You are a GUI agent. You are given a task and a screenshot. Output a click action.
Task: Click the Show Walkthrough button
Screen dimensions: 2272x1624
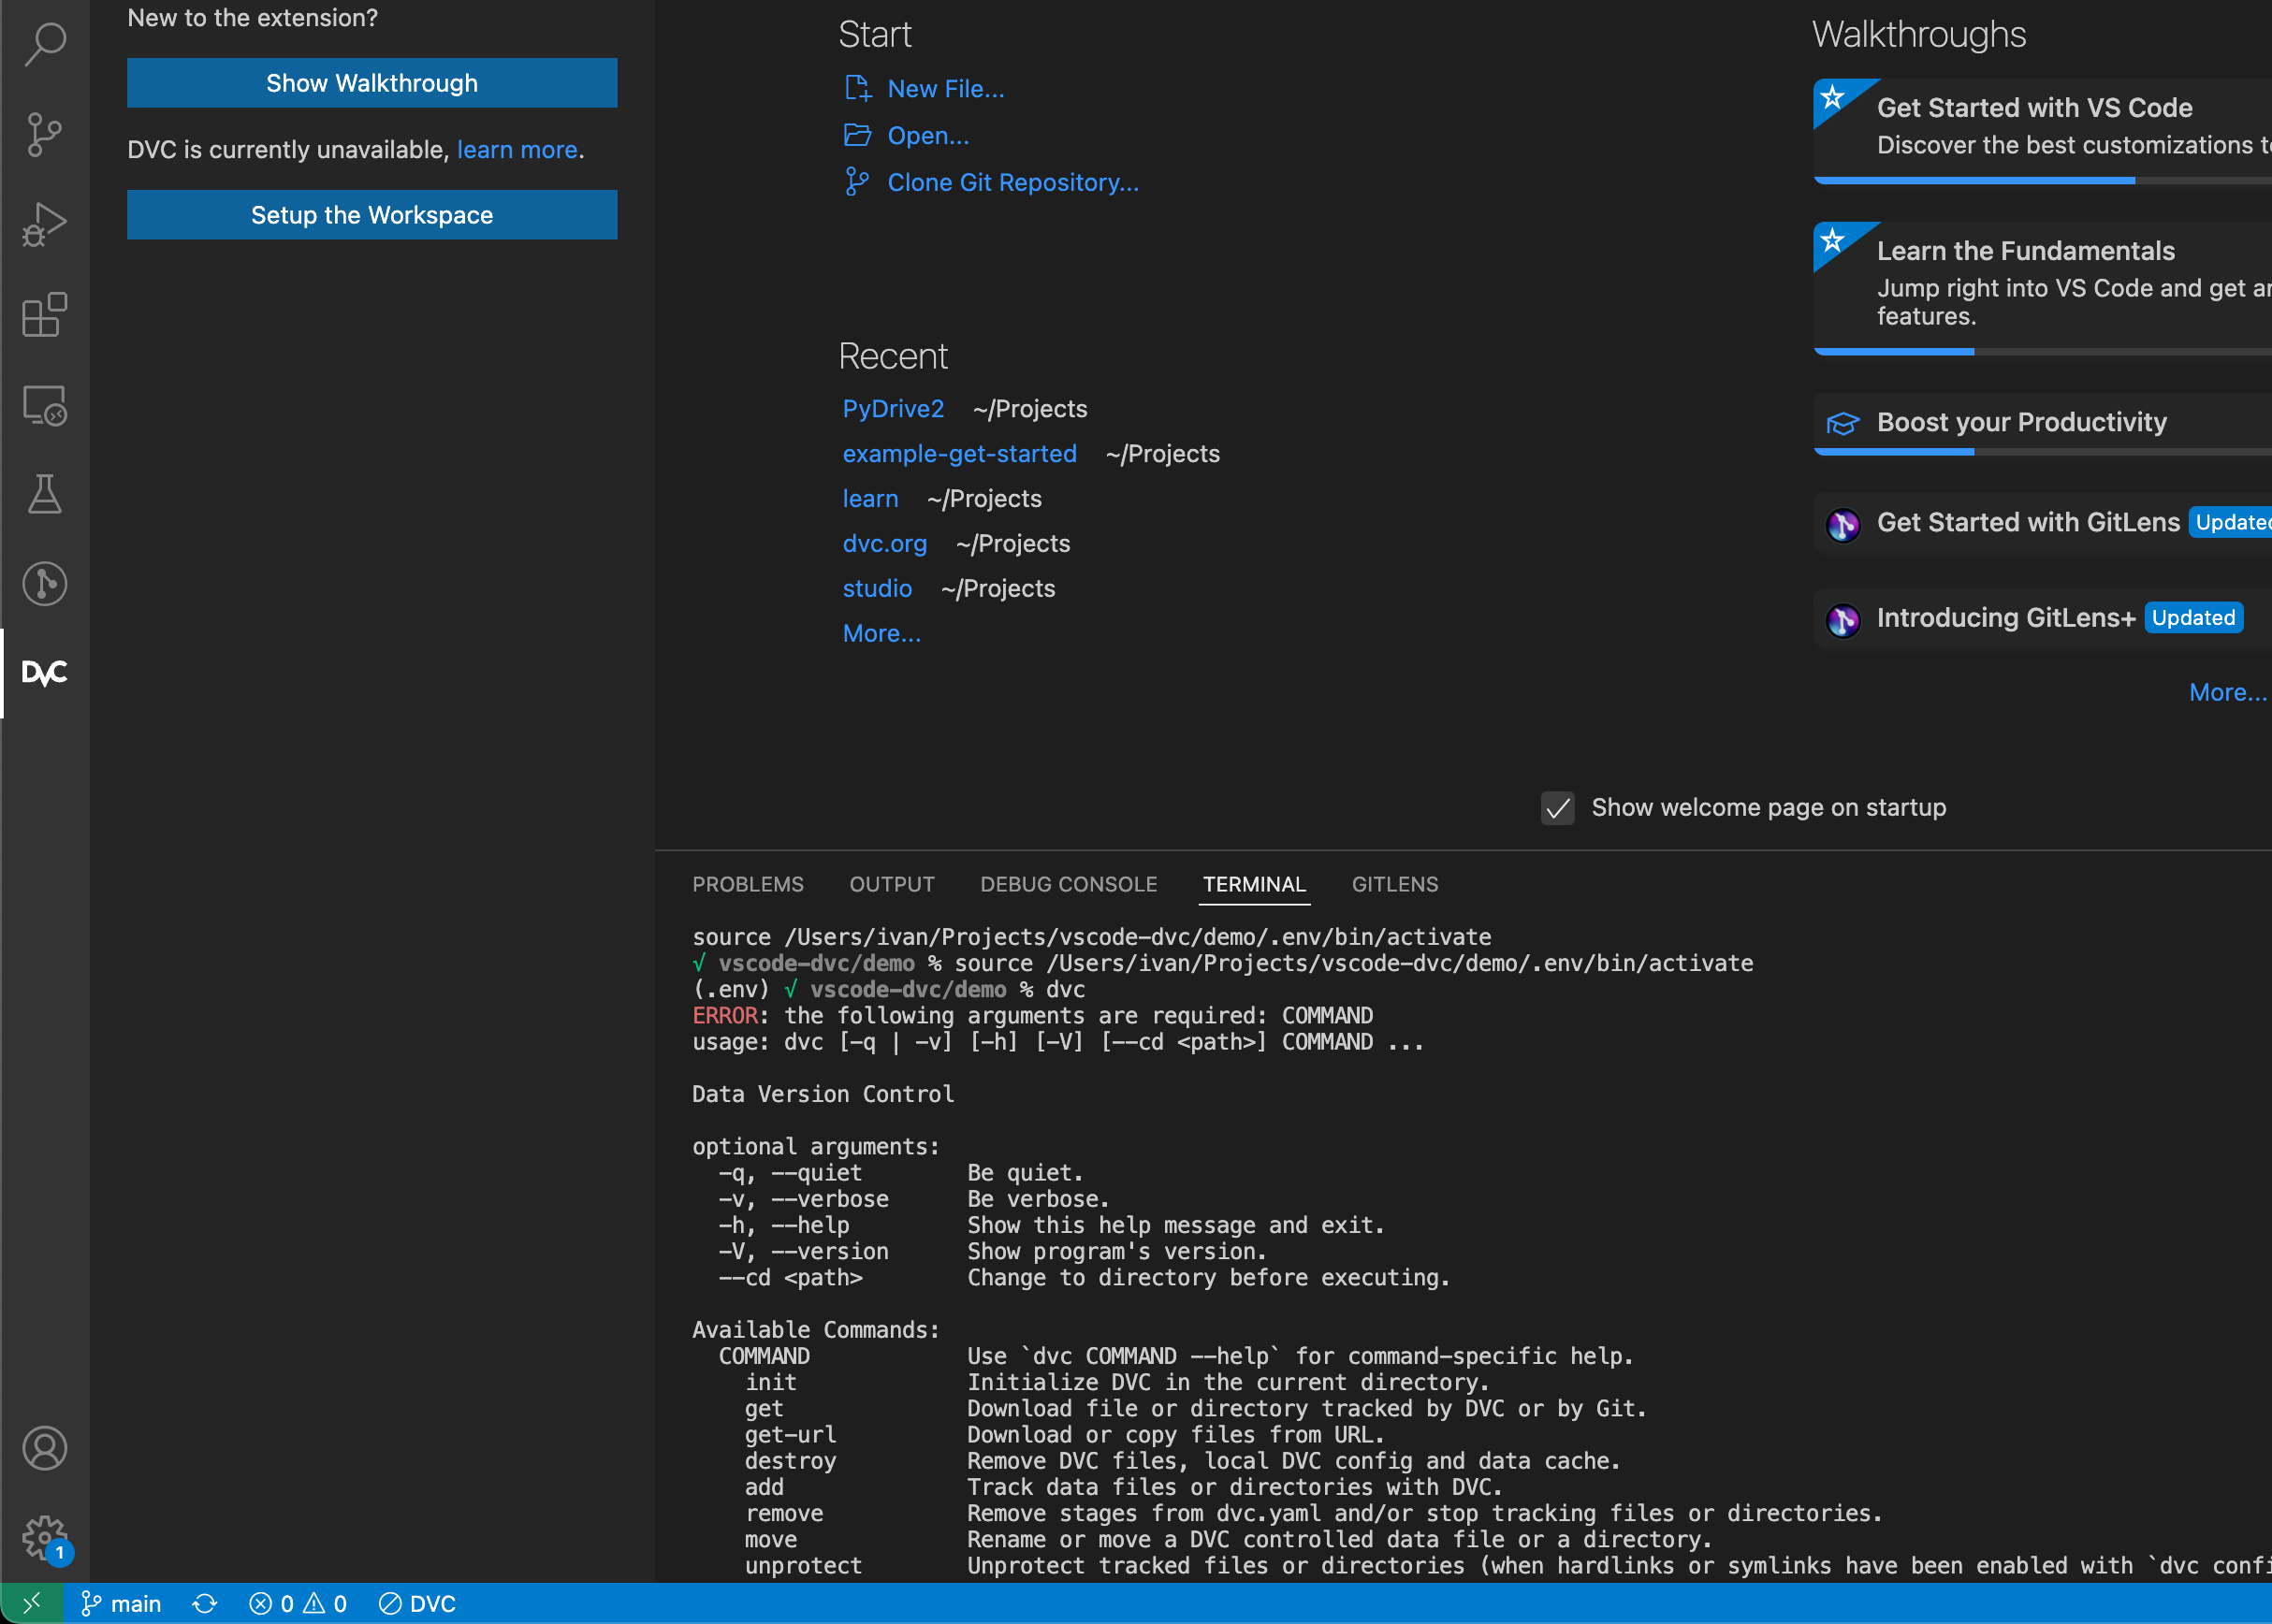coord(372,82)
